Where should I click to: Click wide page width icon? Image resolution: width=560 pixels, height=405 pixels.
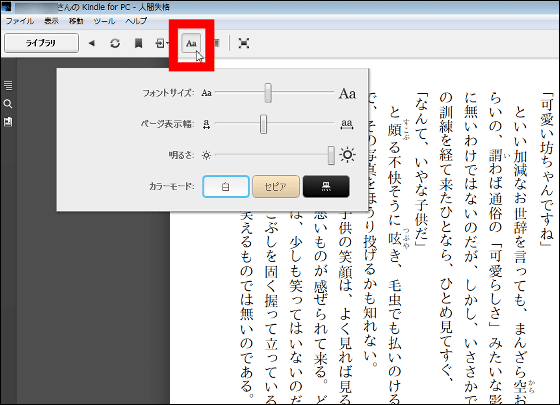(347, 124)
